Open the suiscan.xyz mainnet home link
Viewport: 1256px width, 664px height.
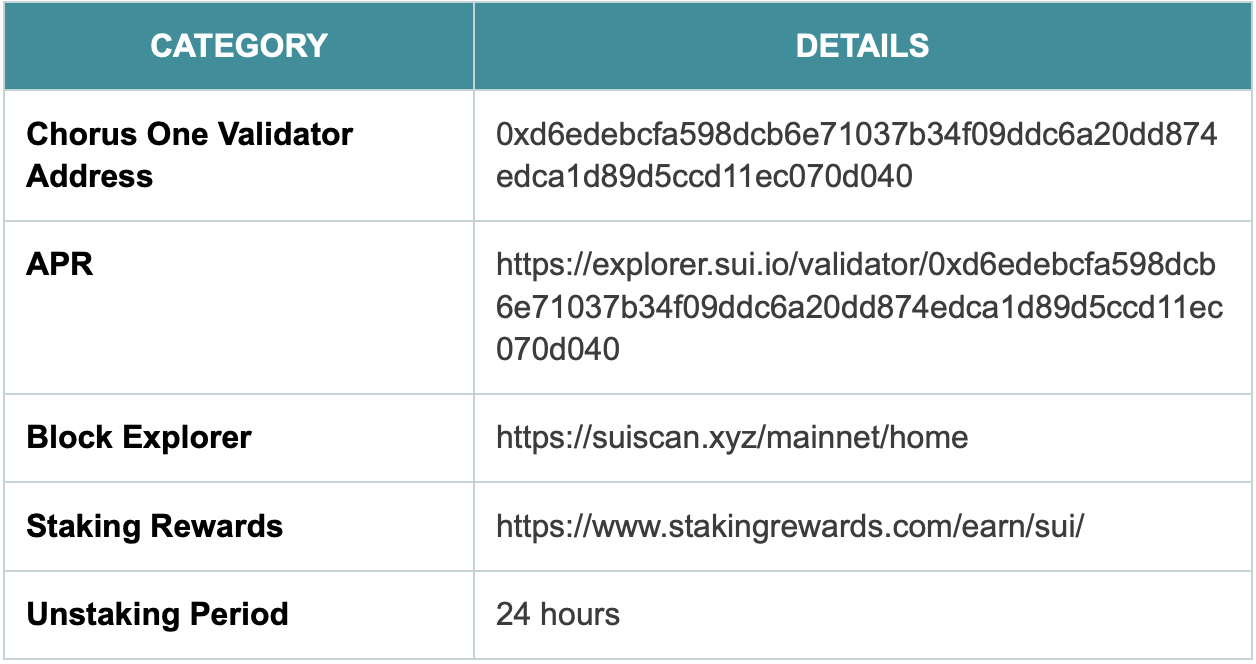732,438
